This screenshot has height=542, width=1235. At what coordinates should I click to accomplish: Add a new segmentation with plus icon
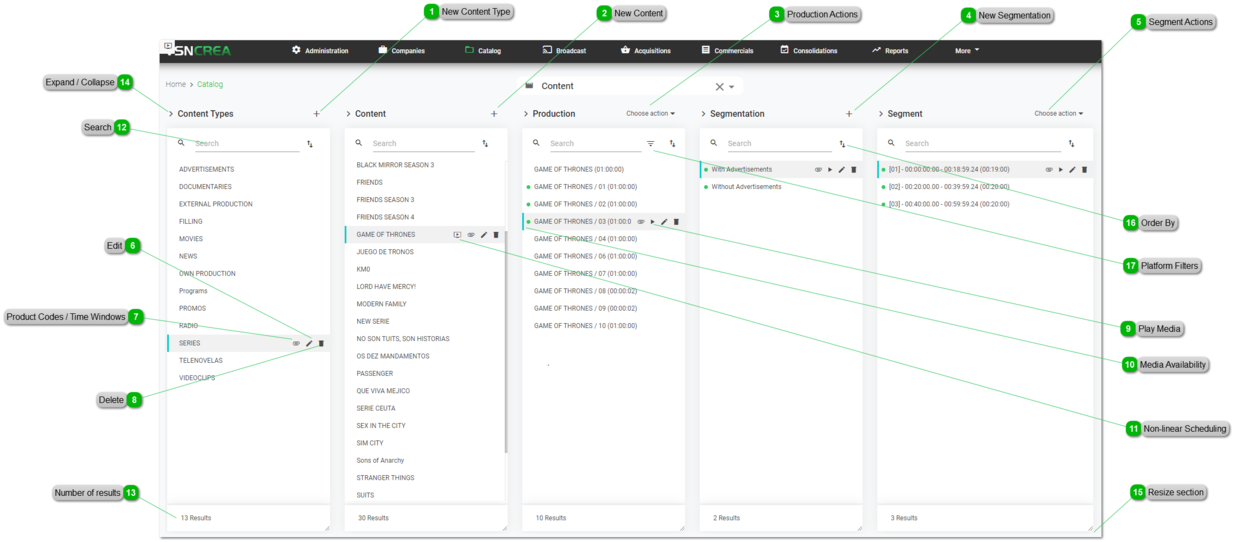[849, 114]
